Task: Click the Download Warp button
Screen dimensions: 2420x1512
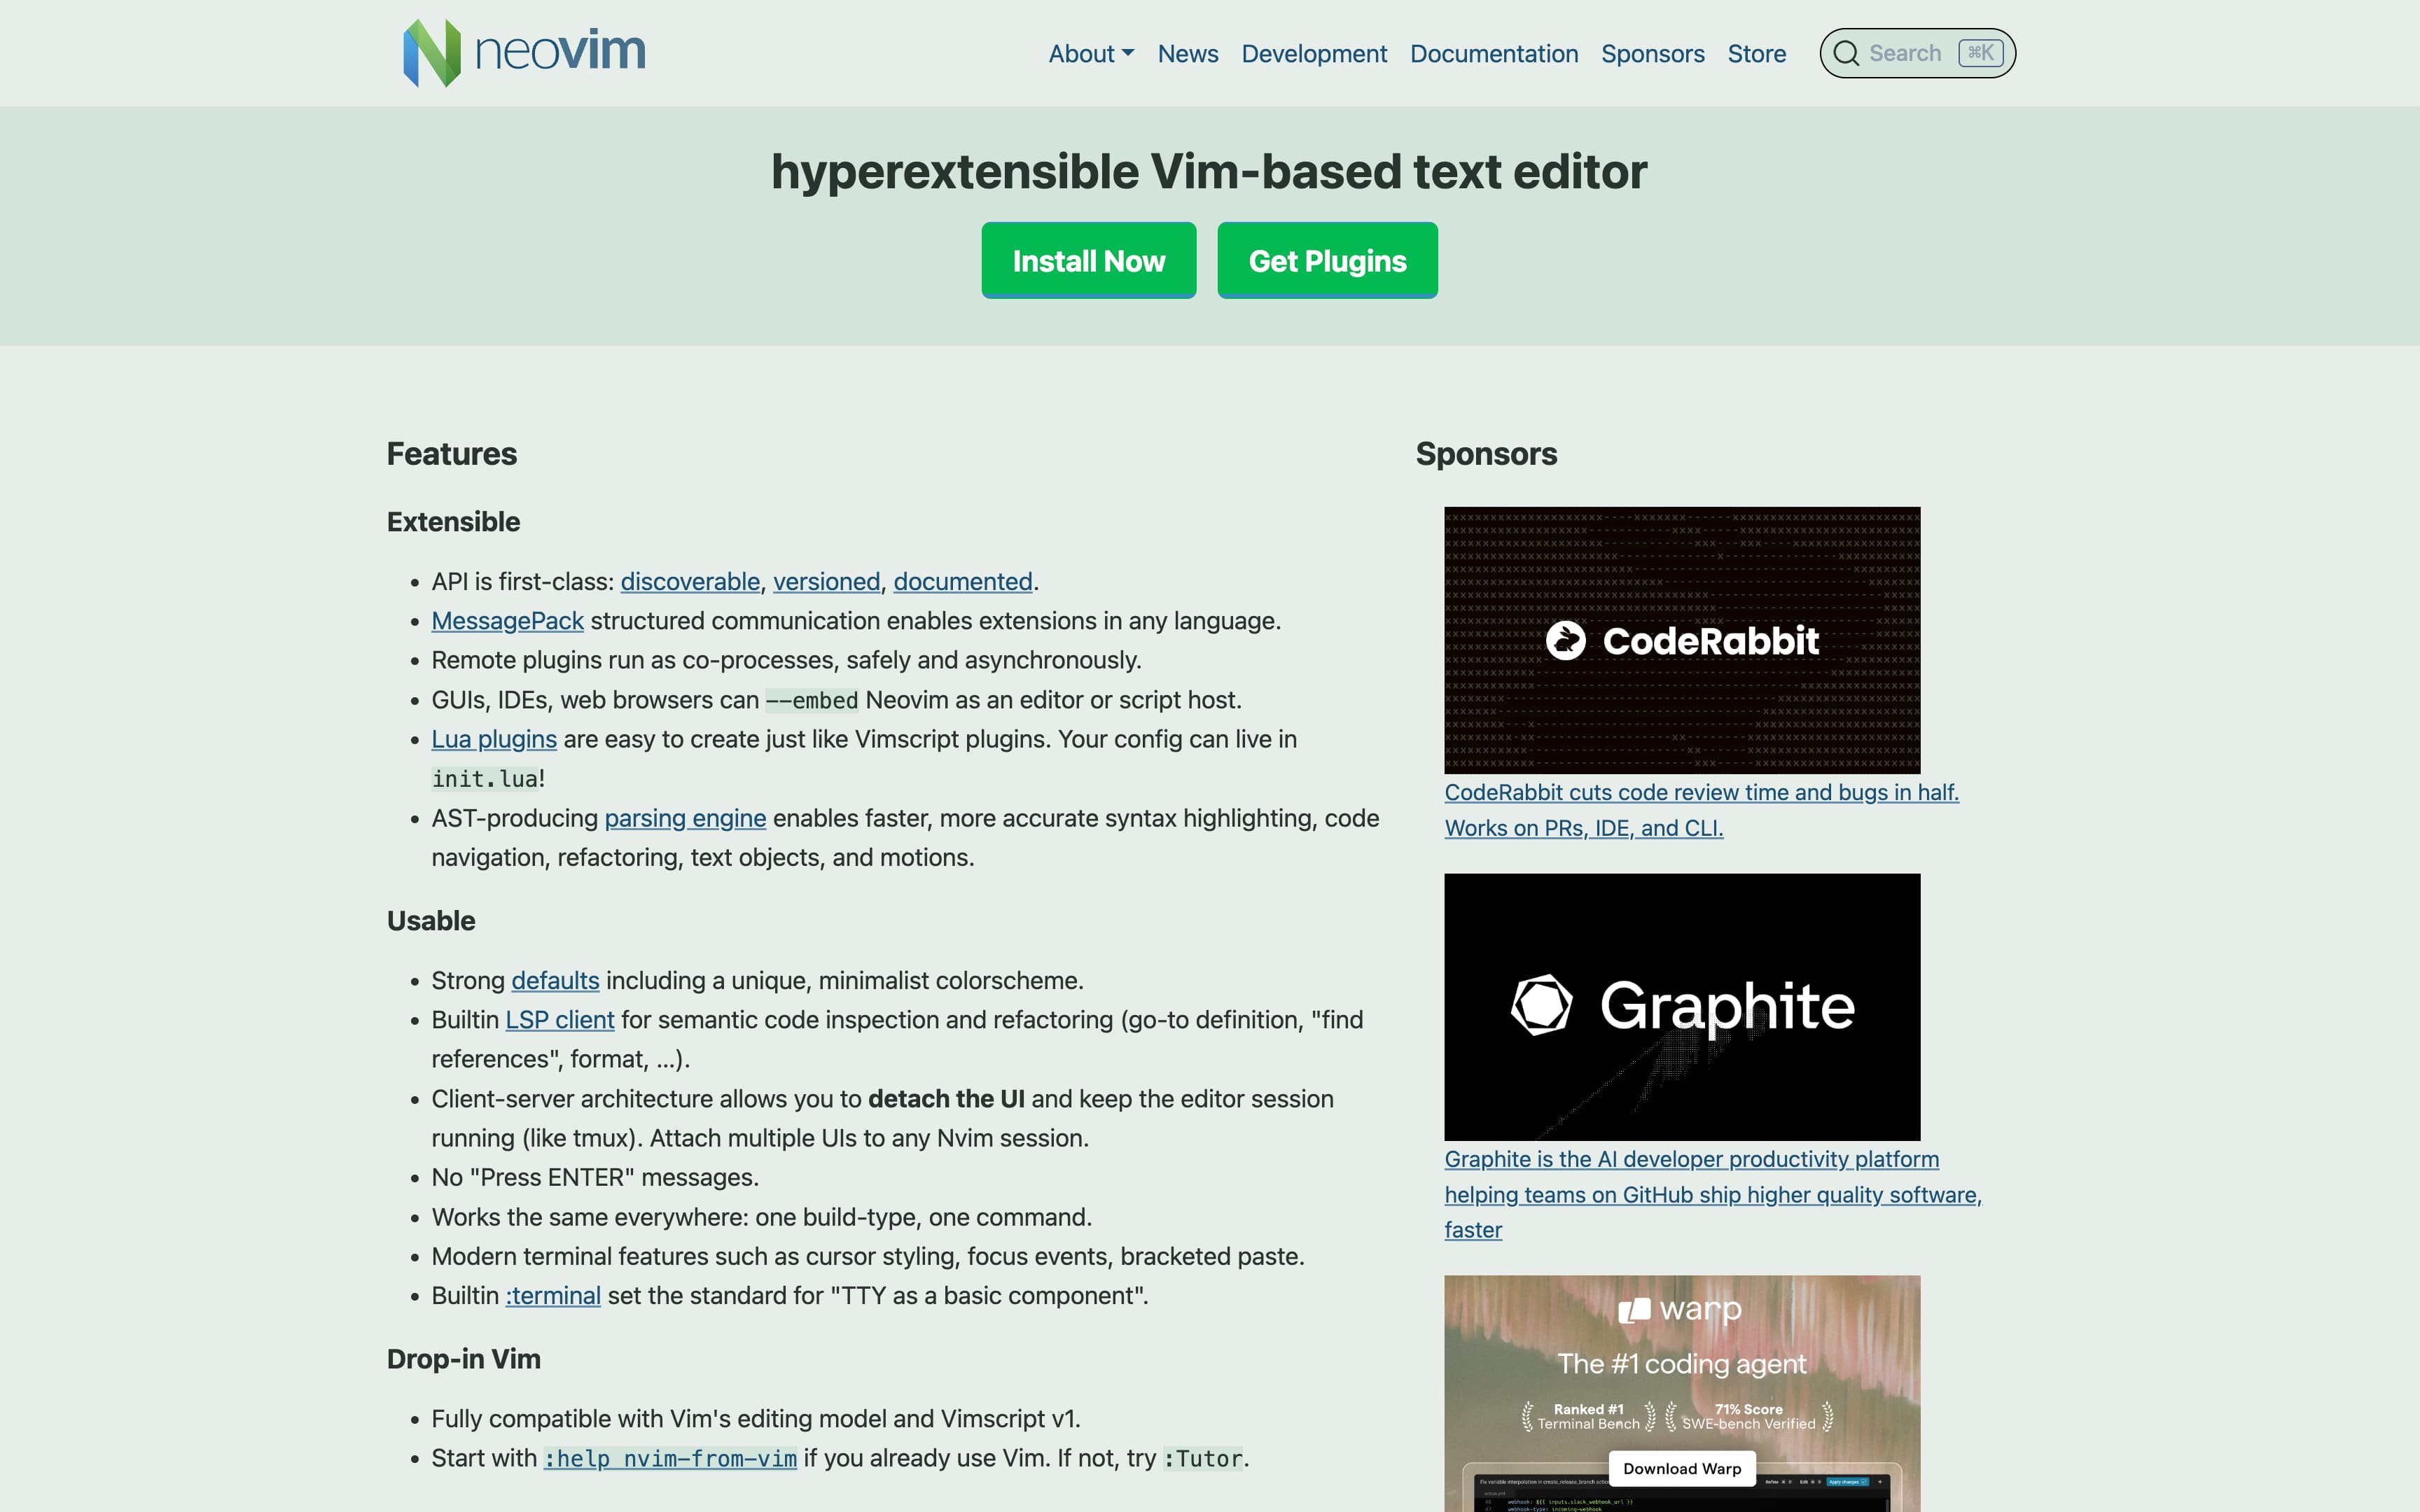Action: (1682, 1468)
